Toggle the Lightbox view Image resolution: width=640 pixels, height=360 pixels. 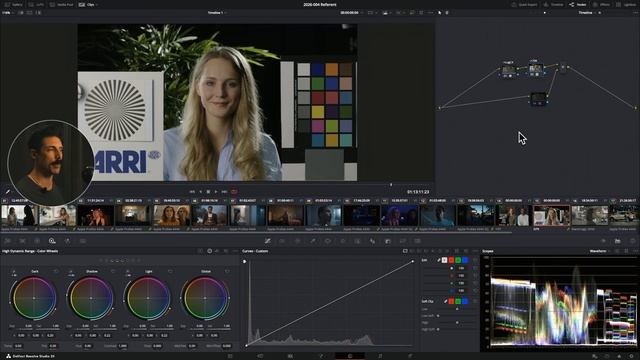pyautogui.click(x=625, y=4)
